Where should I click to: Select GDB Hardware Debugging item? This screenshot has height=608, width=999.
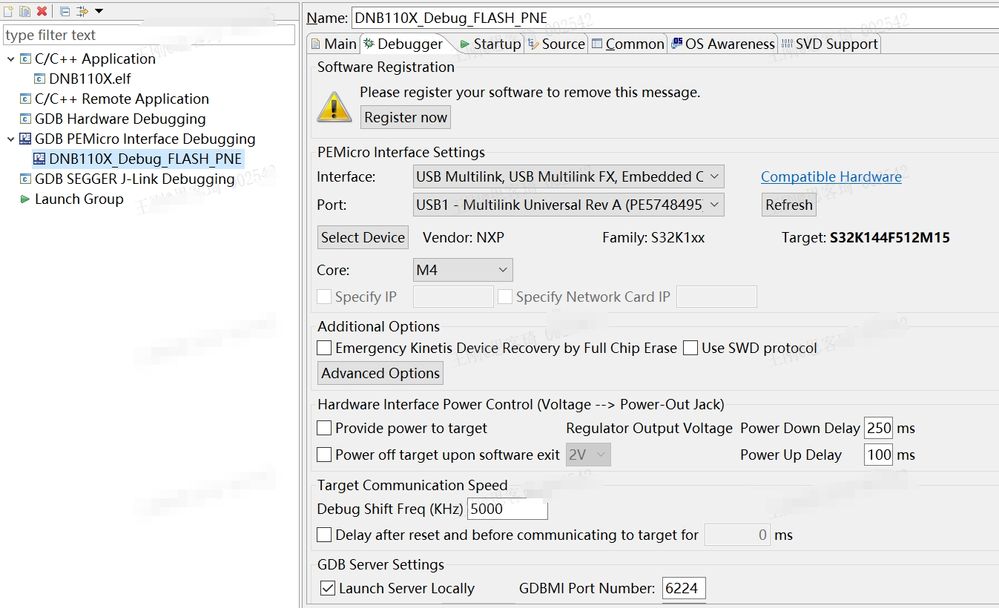[x=120, y=119]
